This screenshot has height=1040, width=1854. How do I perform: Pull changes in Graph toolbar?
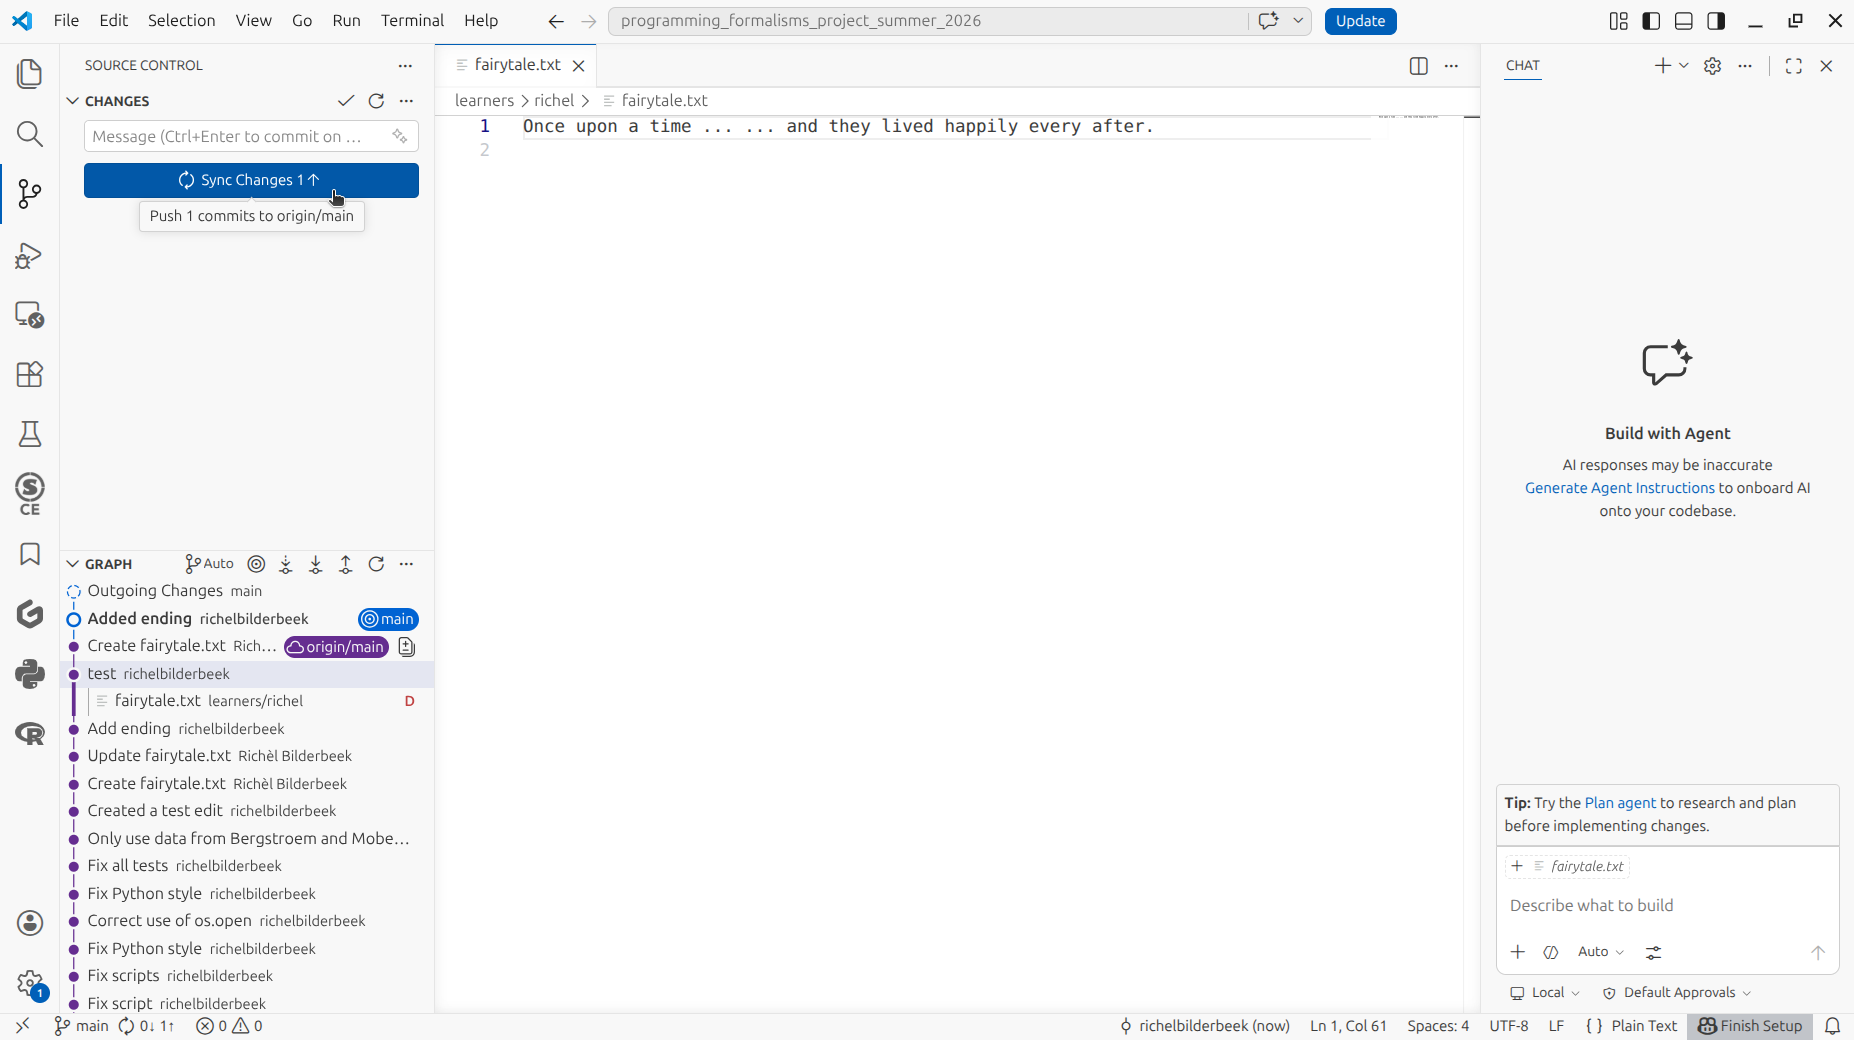(x=316, y=564)
